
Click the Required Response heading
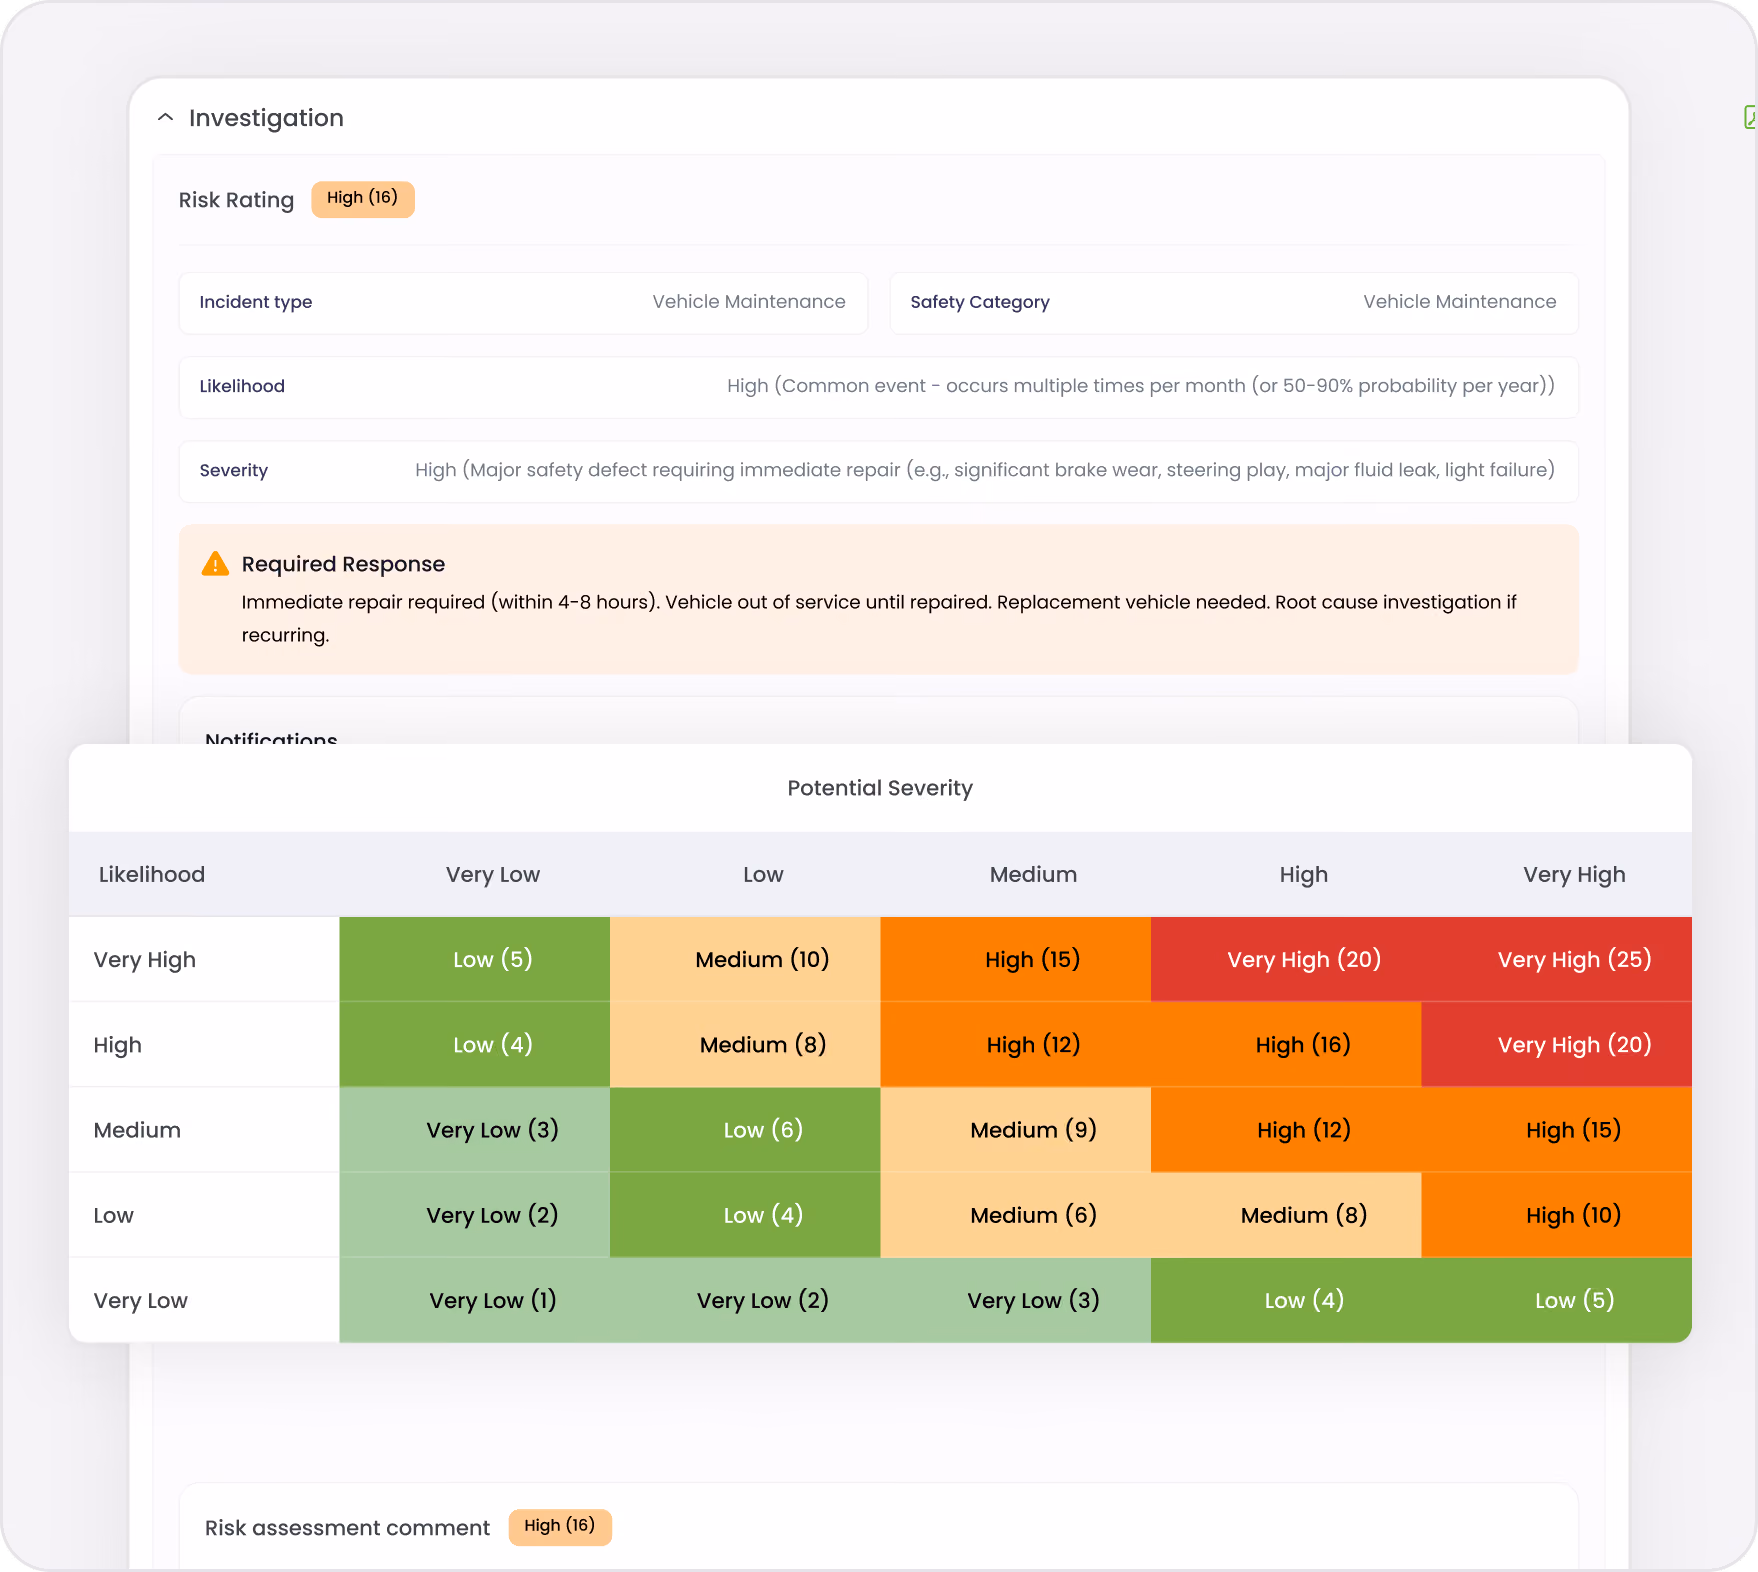tap(343, 564)
